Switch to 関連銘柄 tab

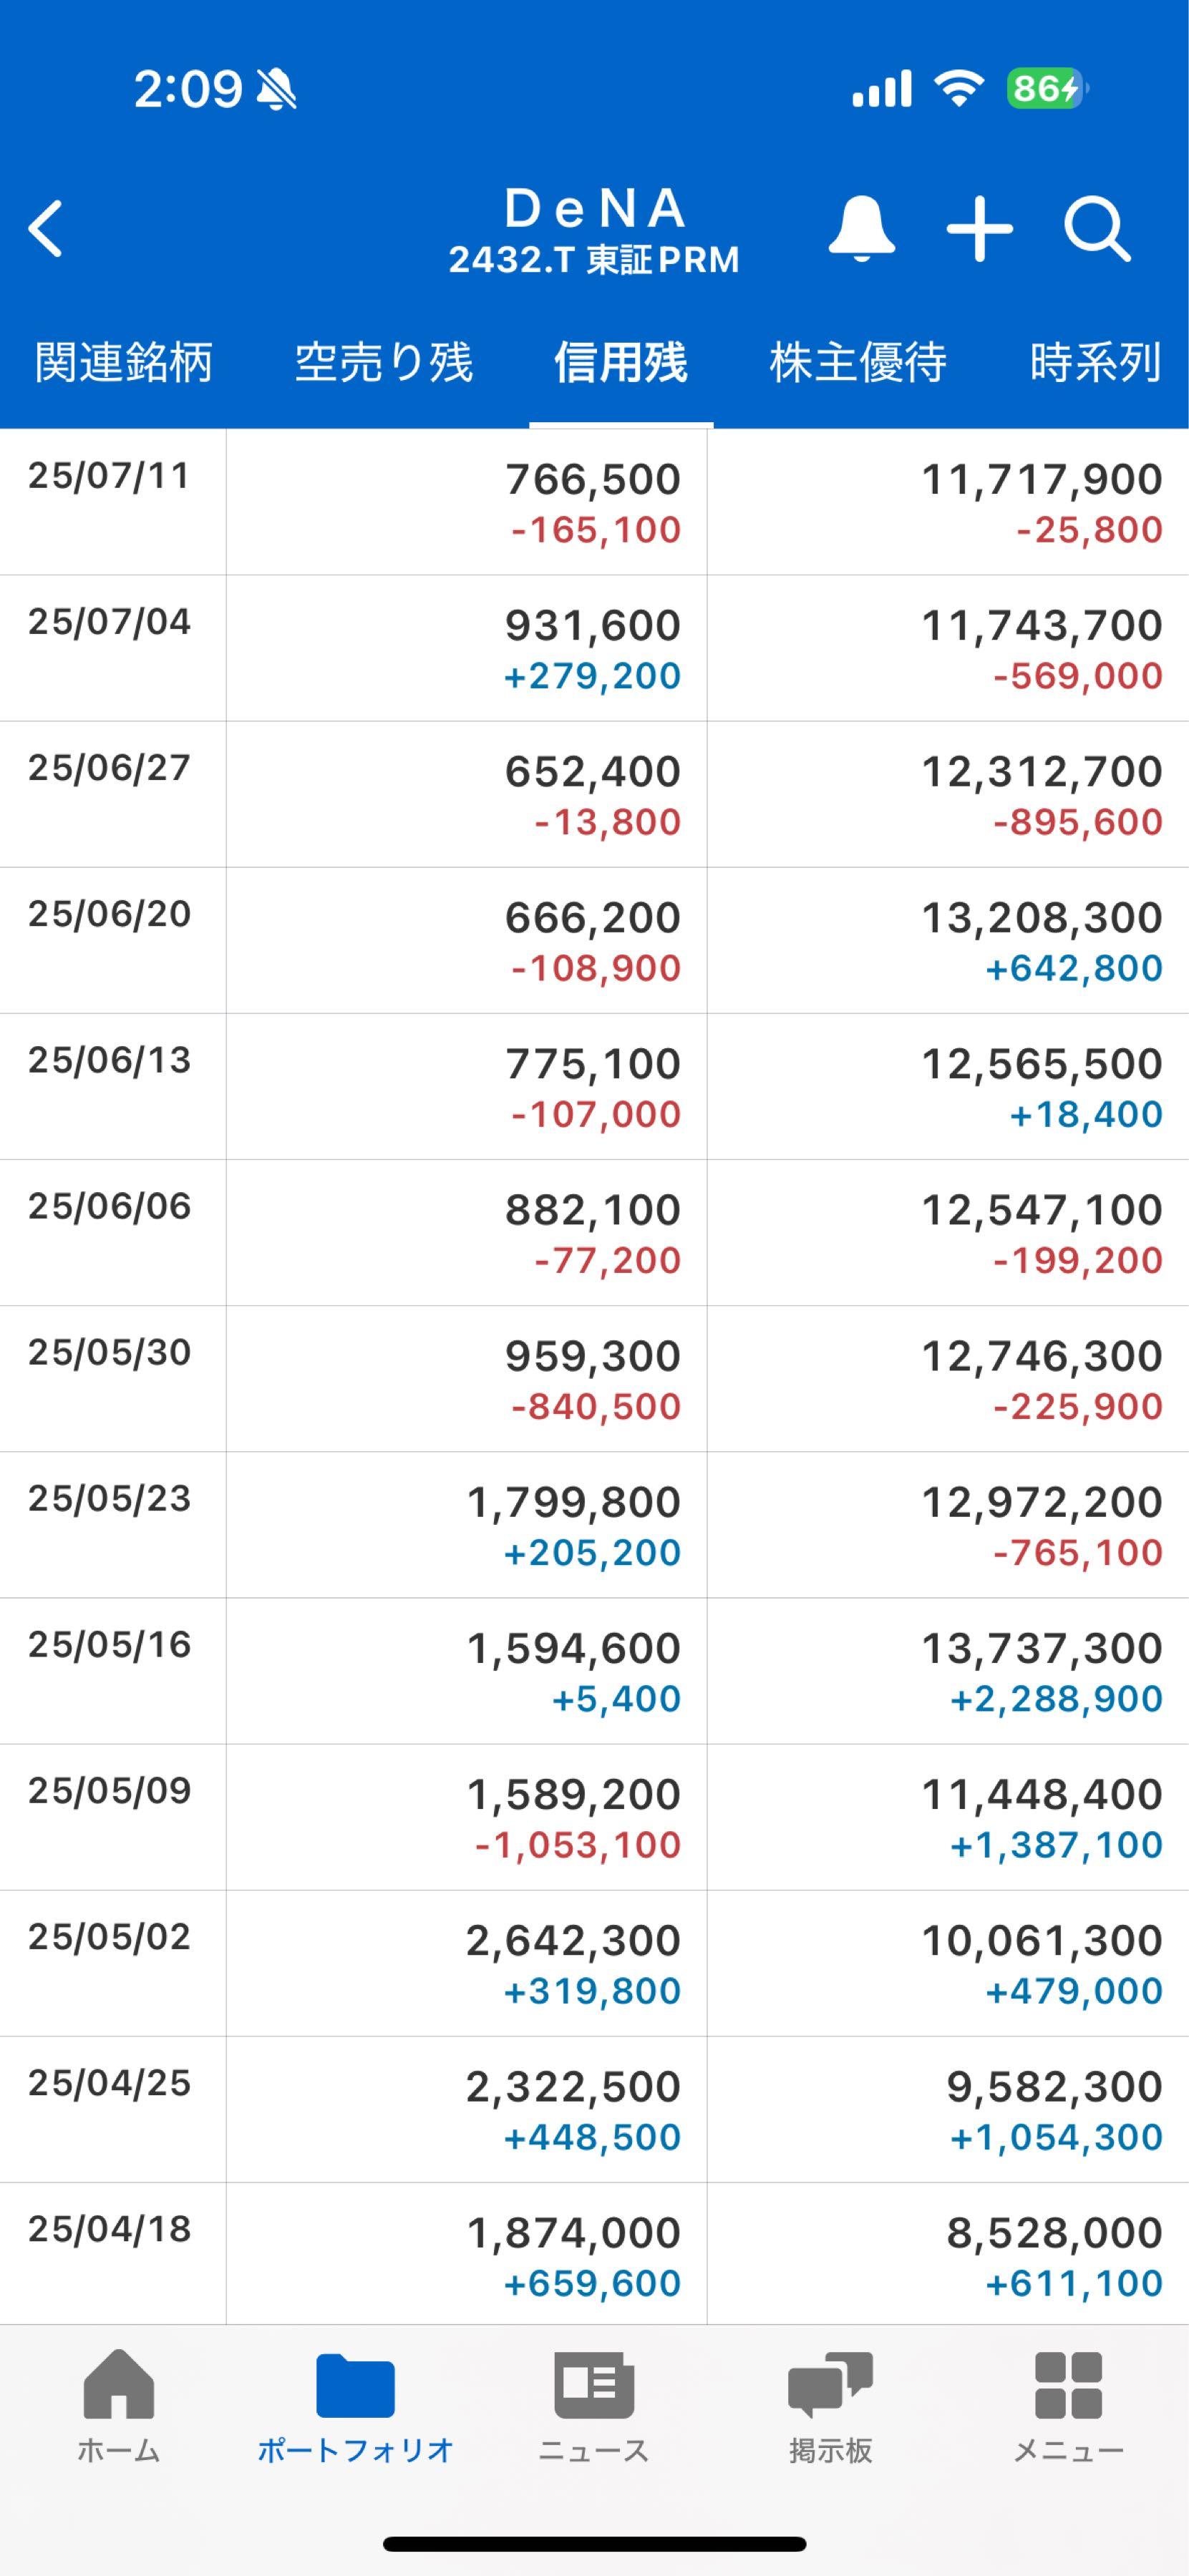(124, 362)
